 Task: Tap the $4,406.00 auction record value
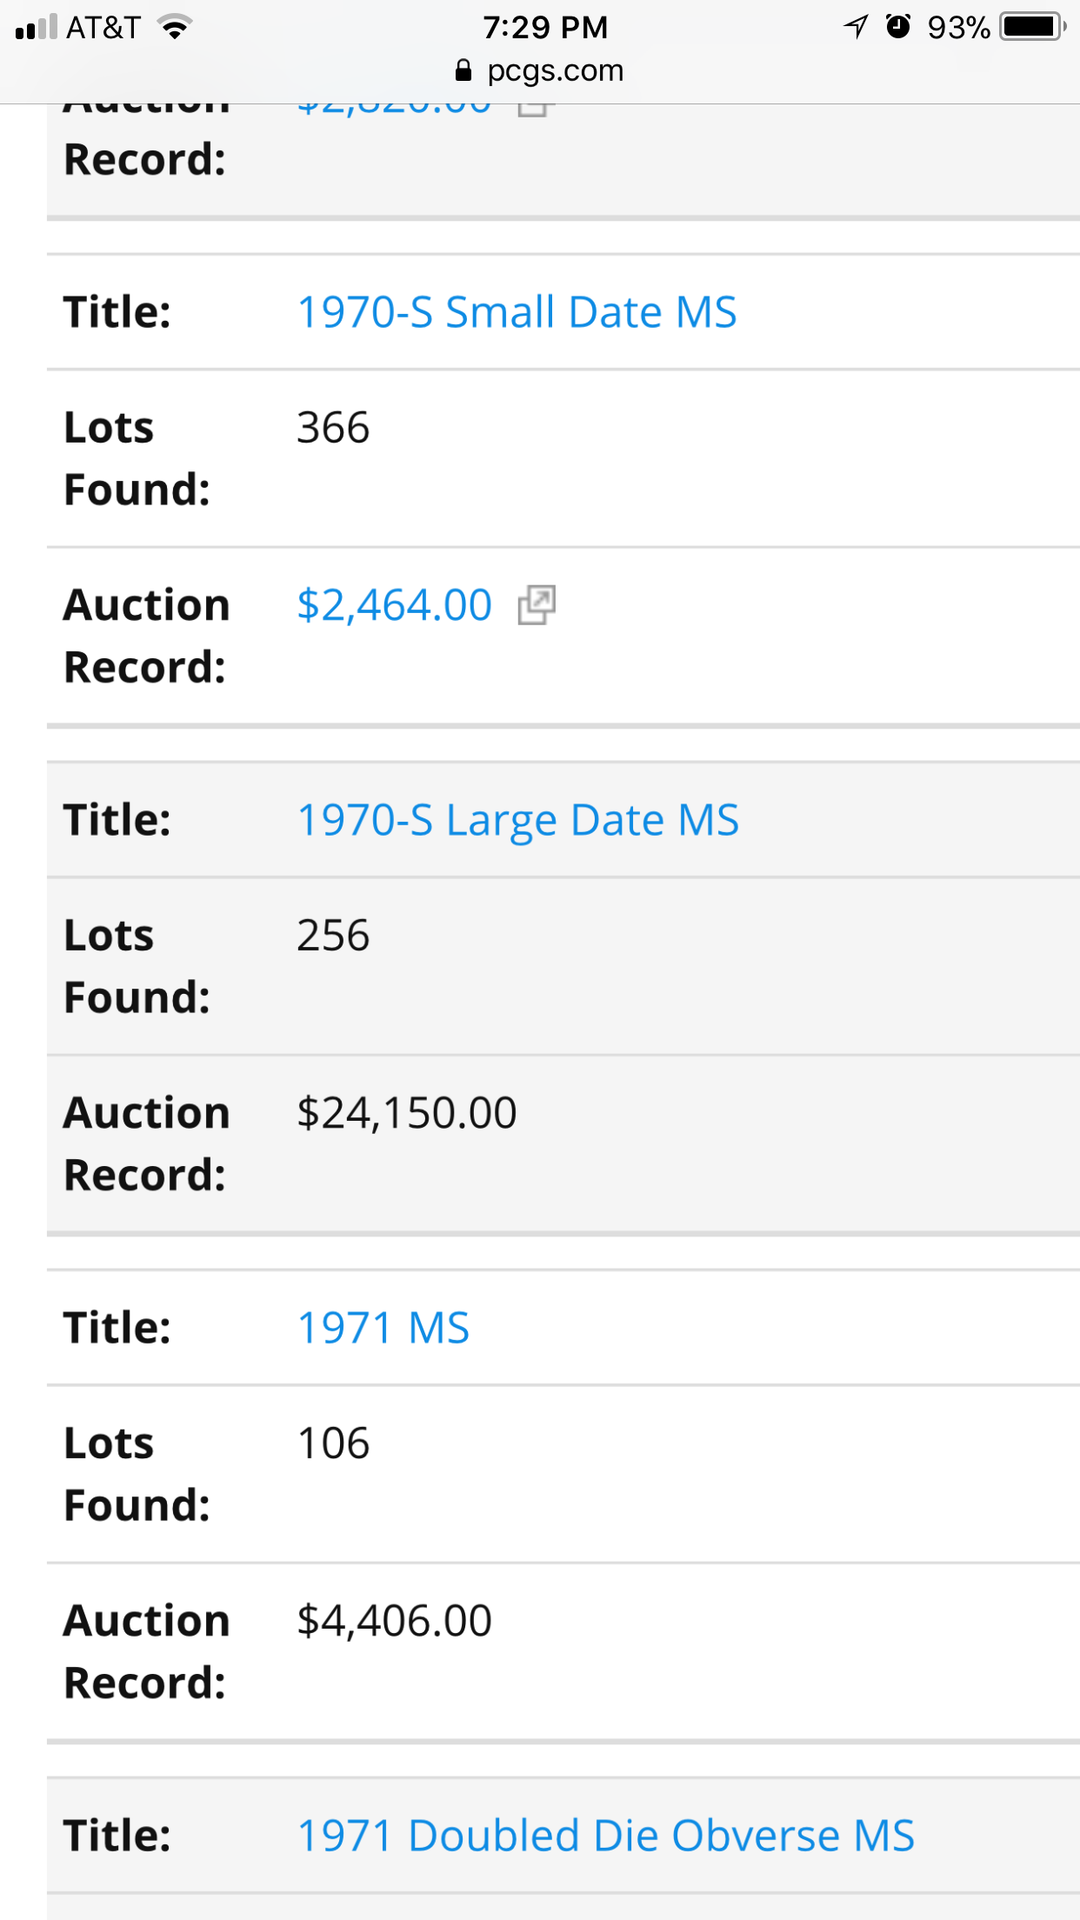click(394, 1621)
